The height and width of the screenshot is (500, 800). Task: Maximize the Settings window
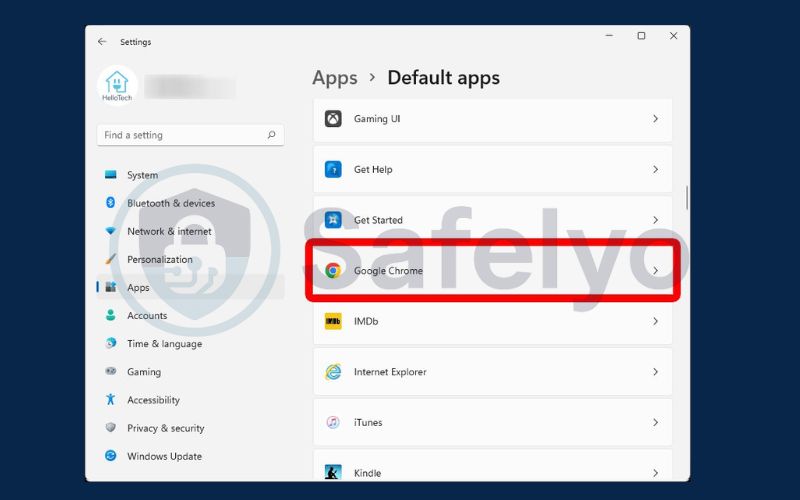641,36
